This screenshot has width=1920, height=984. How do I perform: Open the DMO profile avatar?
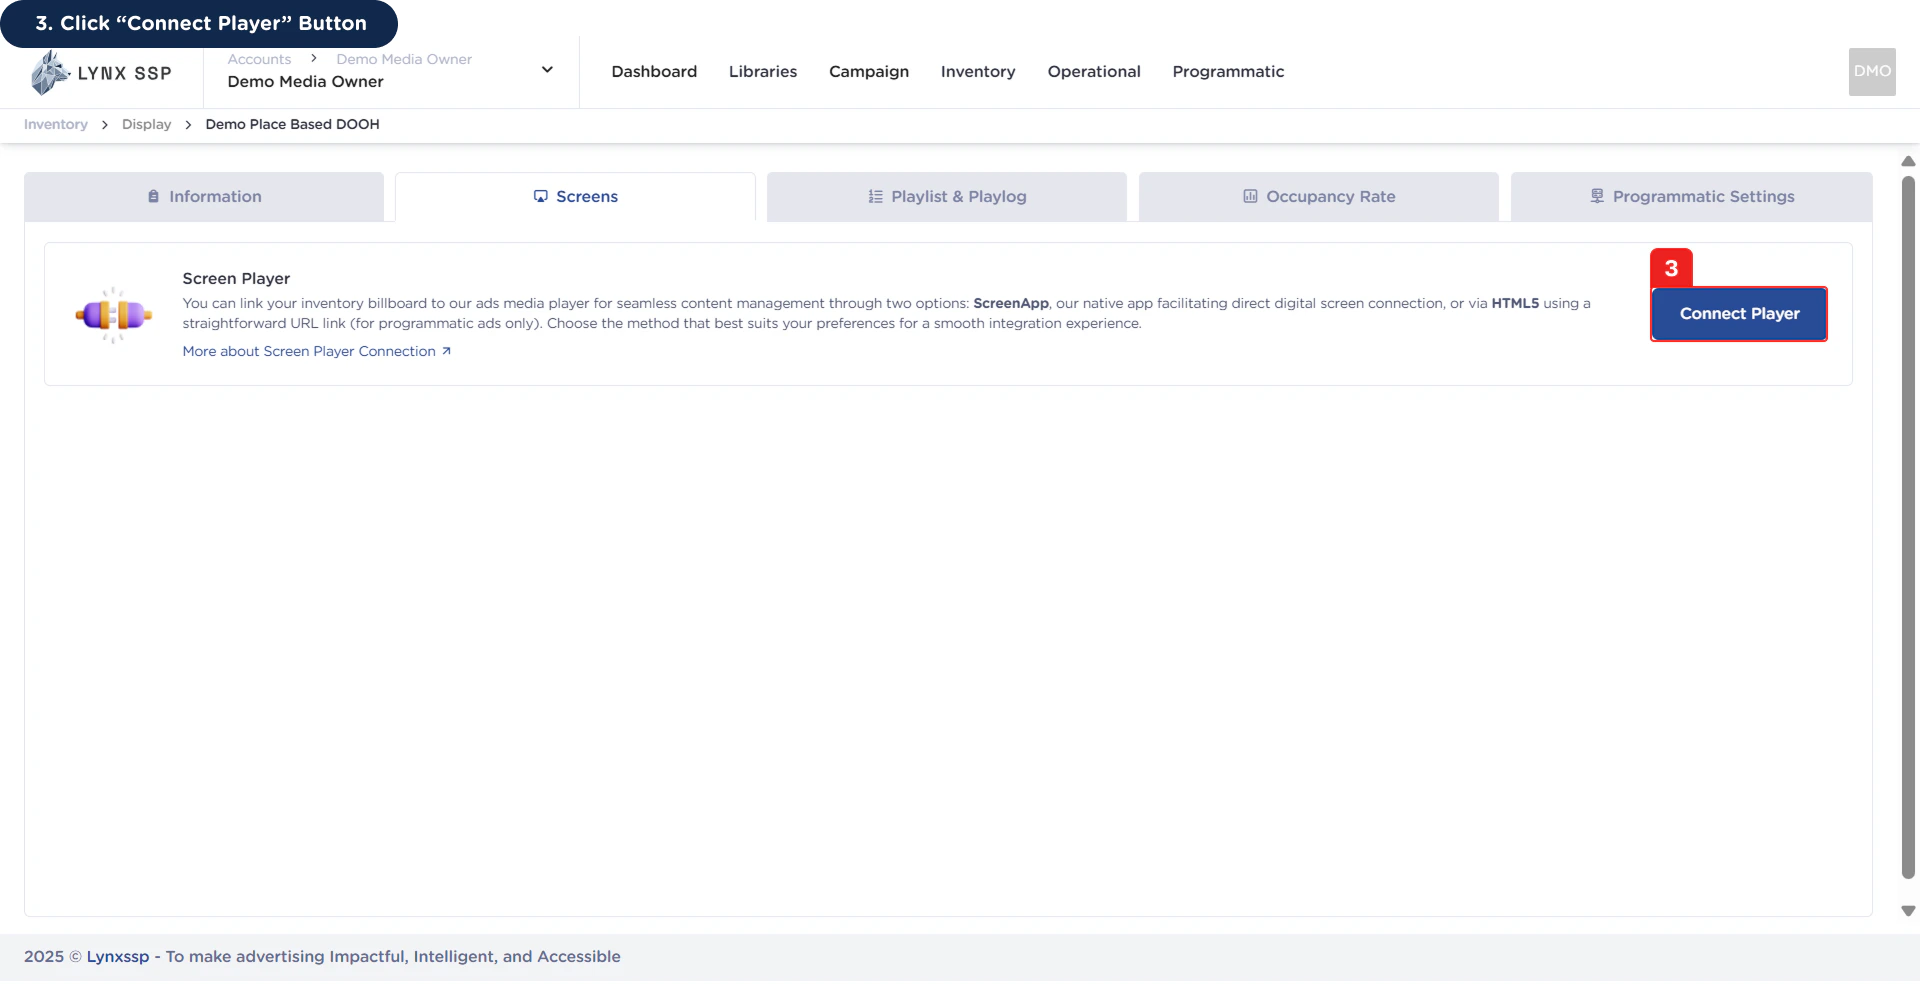(1872, 71)
